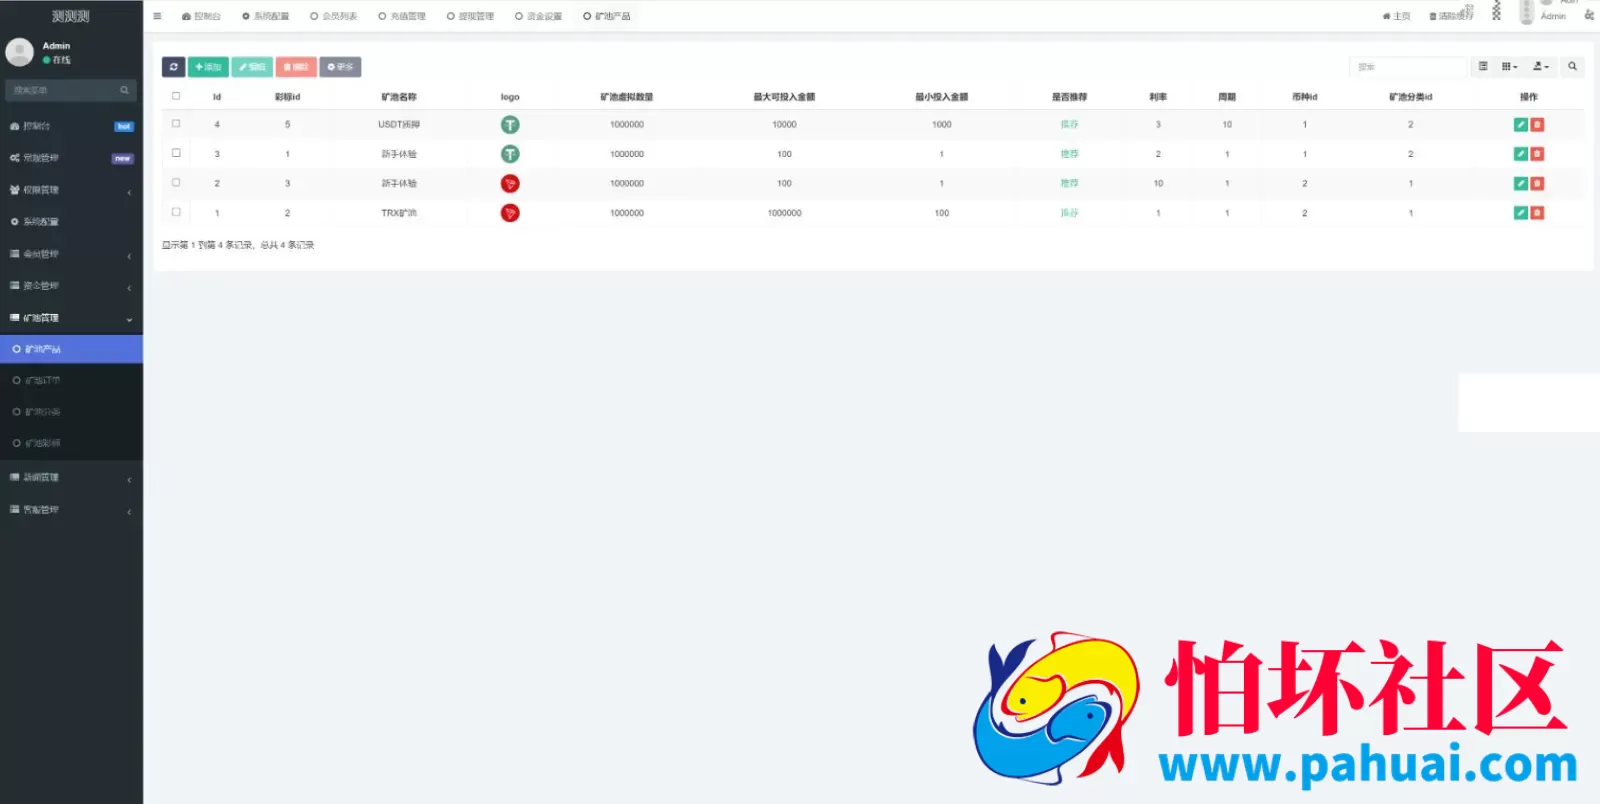Click the sidebar menu search field

(x=60, y=90)
